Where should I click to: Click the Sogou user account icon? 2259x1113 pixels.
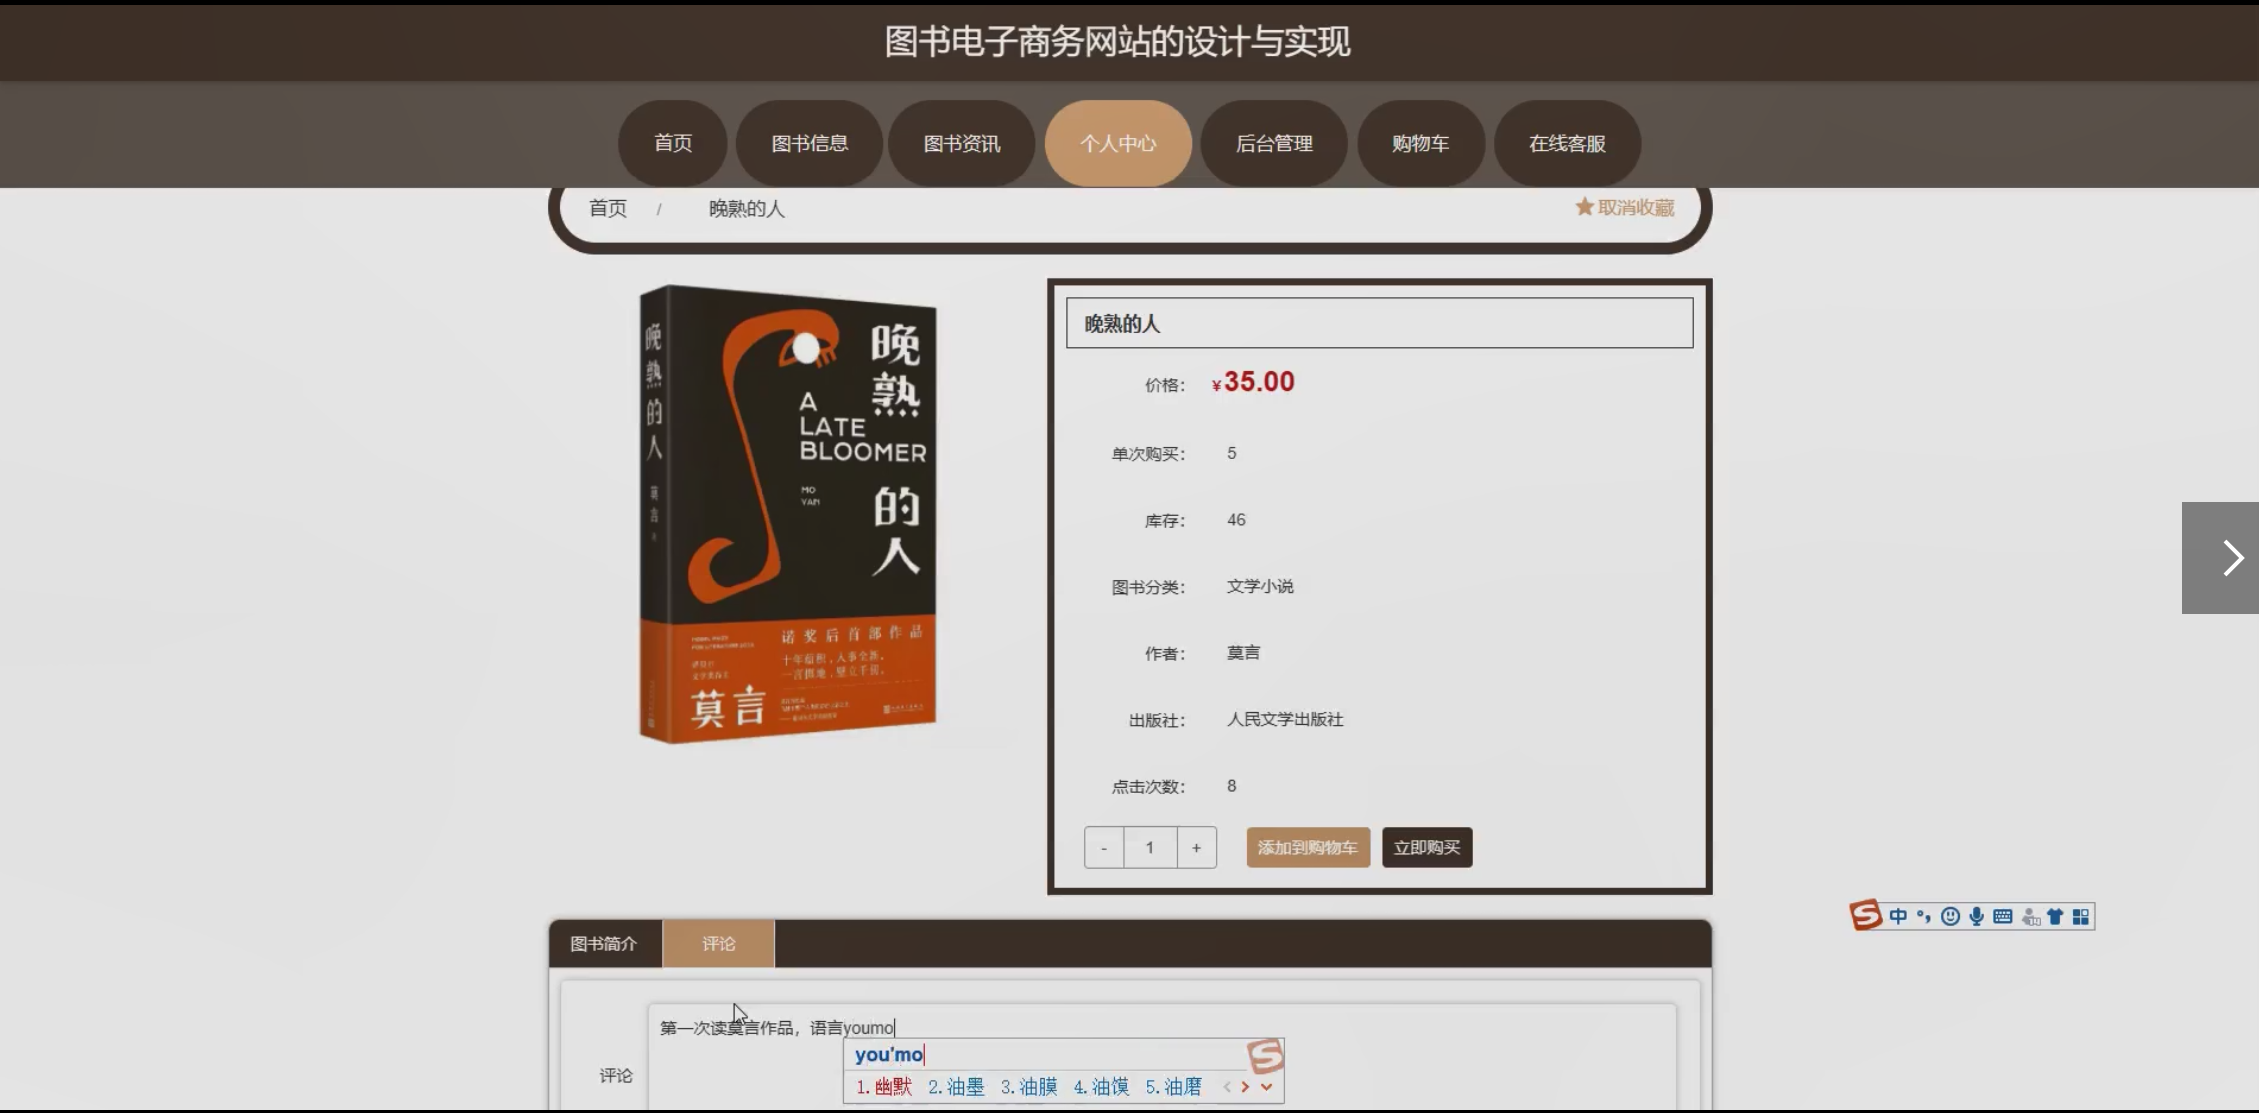click(2030, 917)
